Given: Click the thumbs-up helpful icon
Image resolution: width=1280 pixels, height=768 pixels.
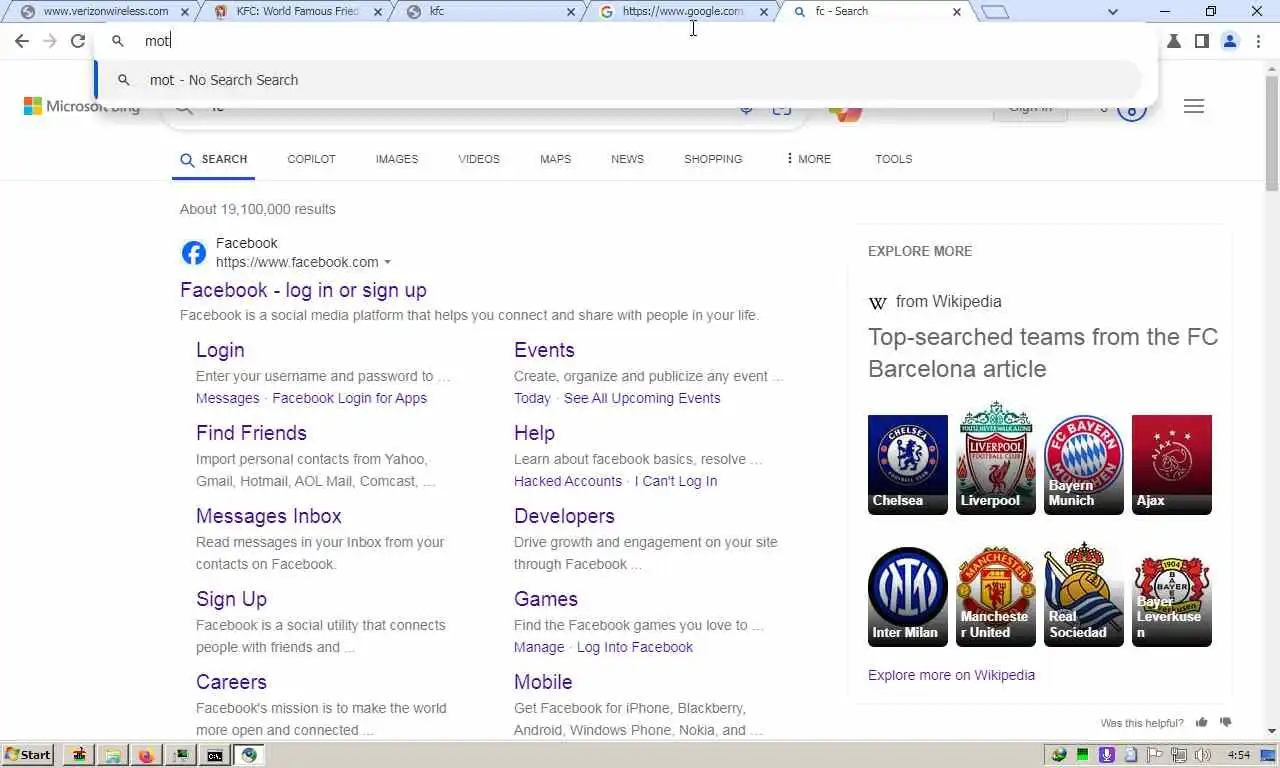Looking at the screenshot, I should tap(1201, 722).
